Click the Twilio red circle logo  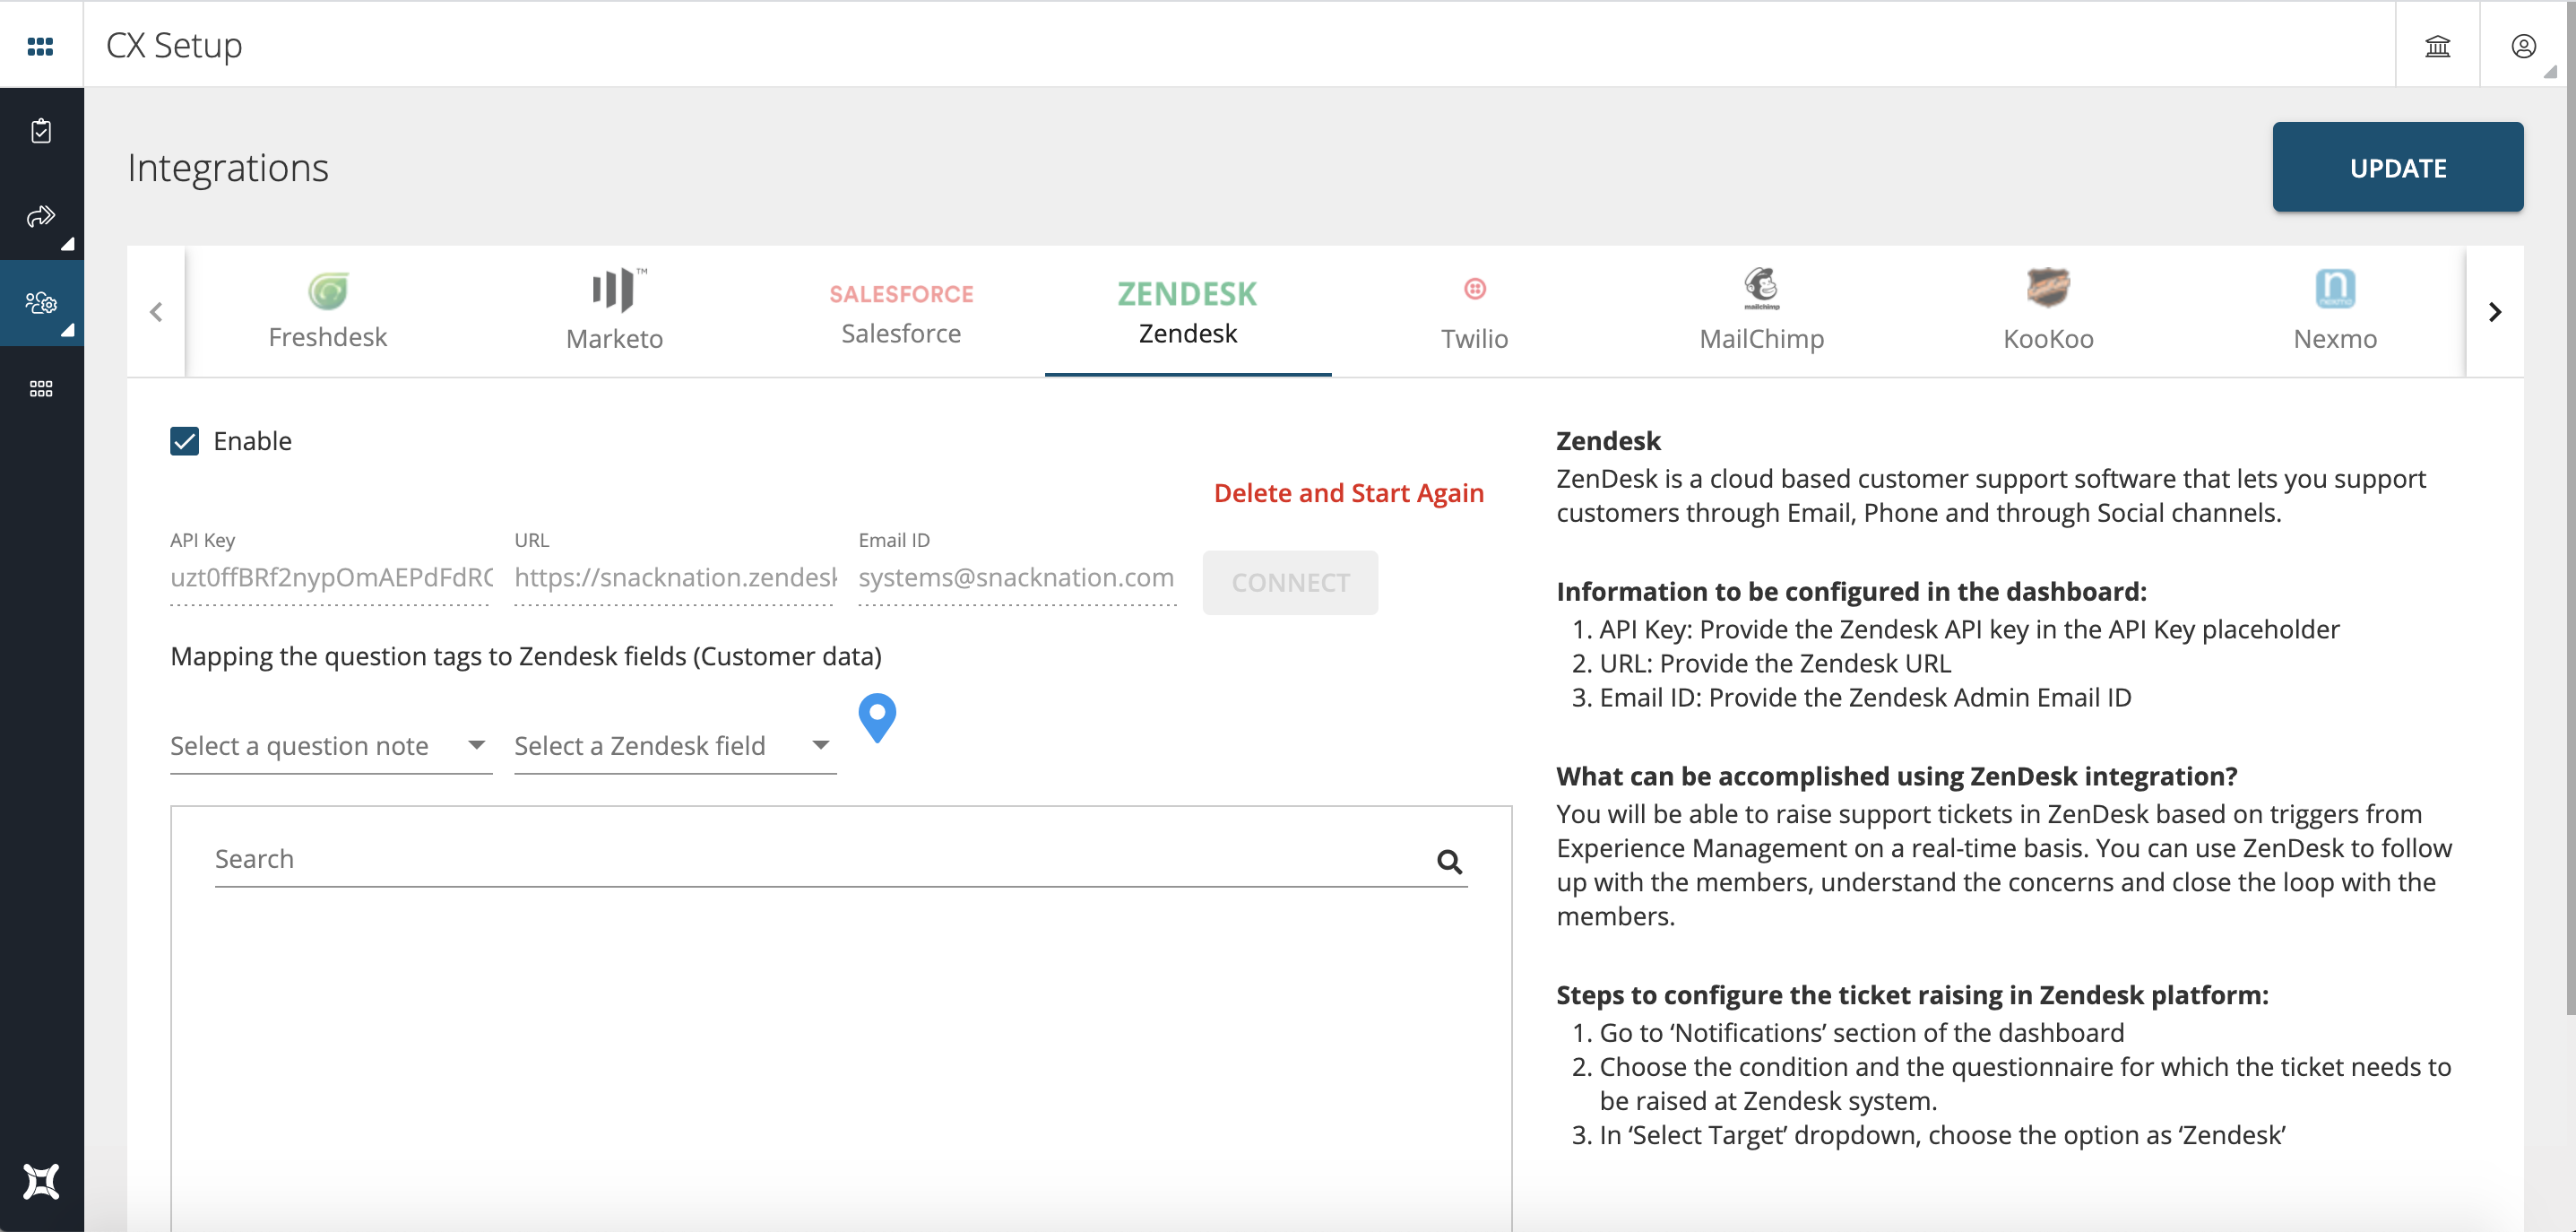1474,289
